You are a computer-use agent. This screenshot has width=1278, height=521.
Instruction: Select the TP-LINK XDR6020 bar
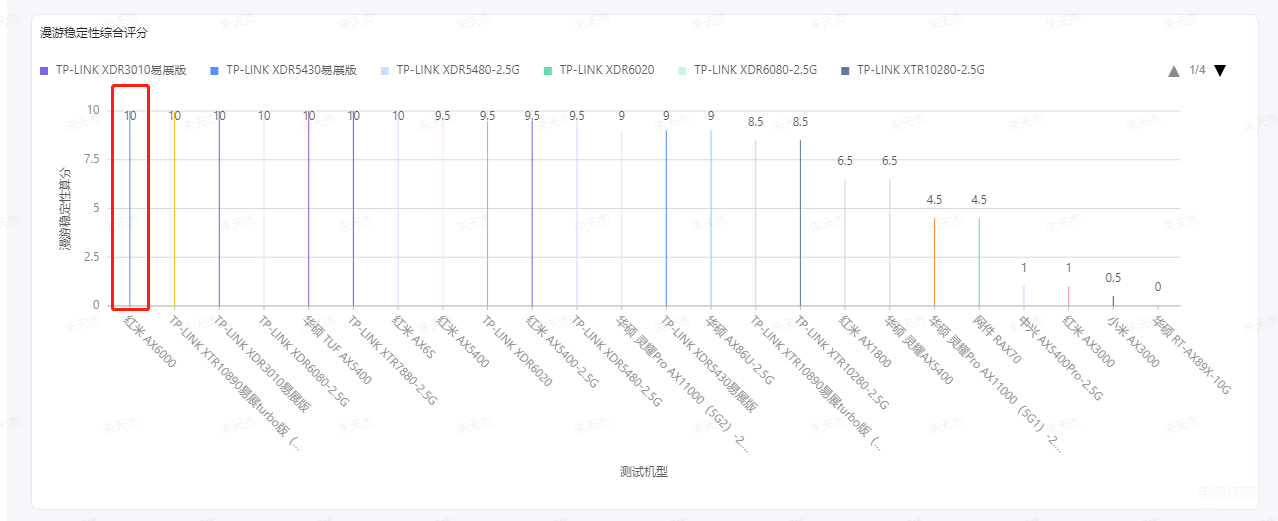pyautogui.click(x=487, y=212)
